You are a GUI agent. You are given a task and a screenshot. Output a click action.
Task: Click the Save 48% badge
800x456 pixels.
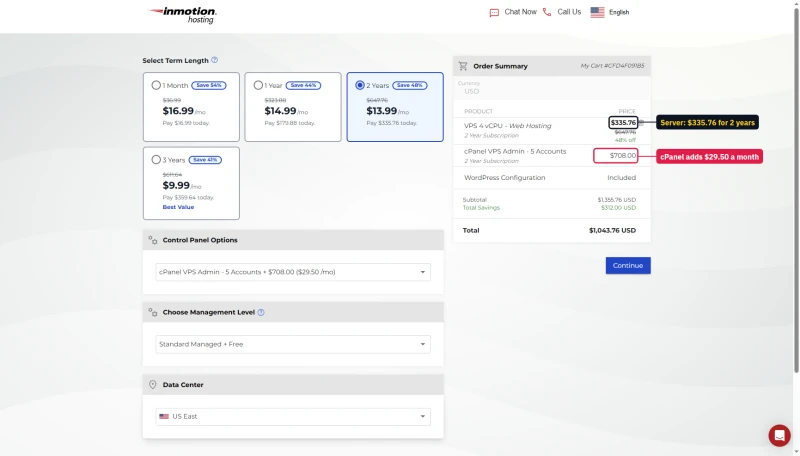click(410, 85)
